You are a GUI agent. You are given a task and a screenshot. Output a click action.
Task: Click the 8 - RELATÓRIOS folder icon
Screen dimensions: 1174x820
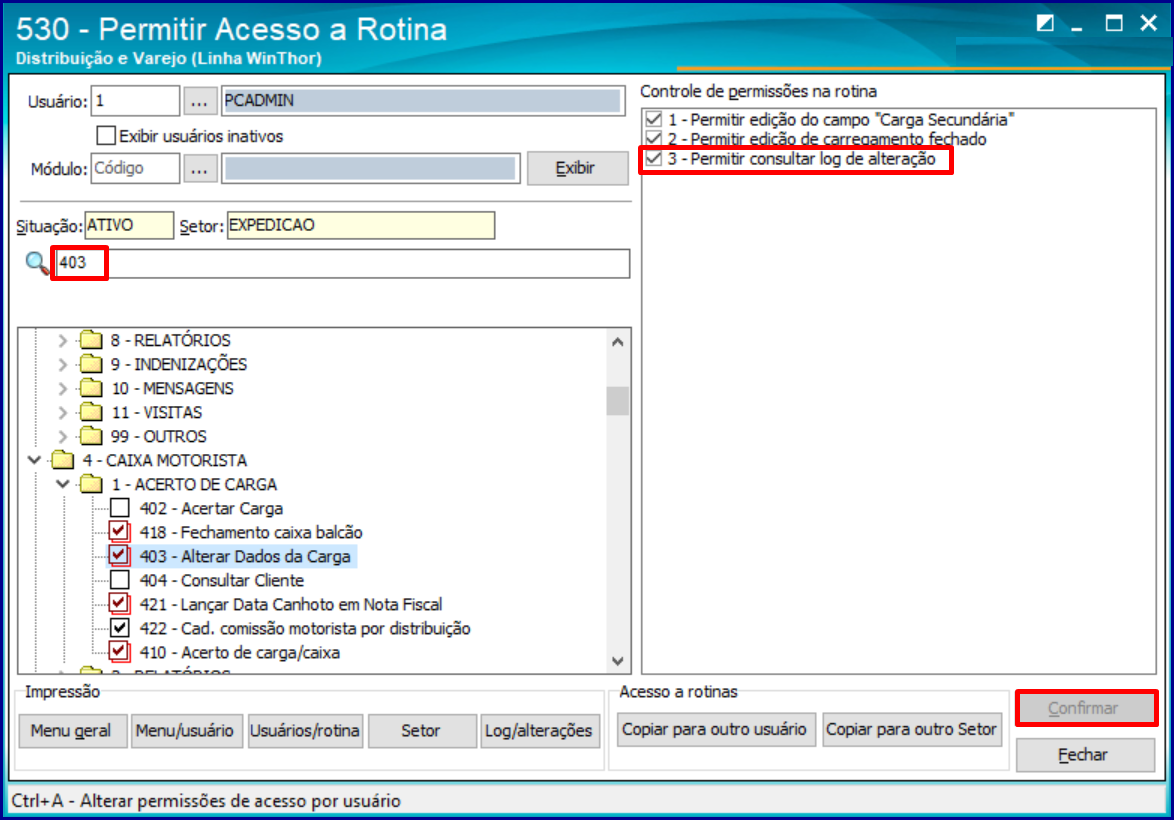tap(91, 340)
